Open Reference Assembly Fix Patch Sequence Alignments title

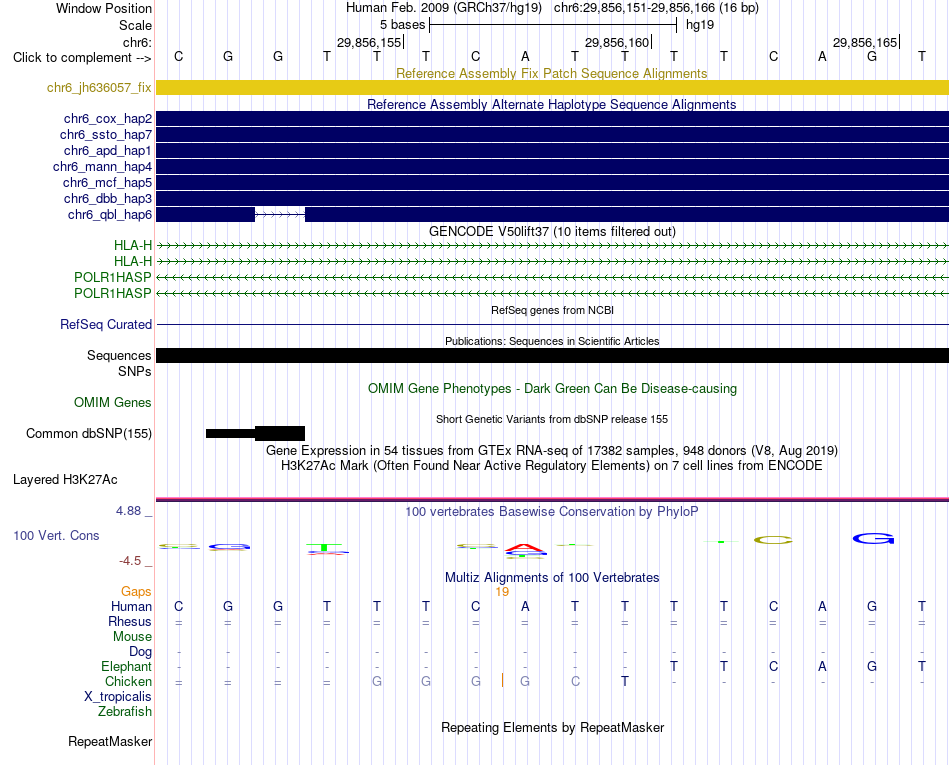[x=552, y=73]
